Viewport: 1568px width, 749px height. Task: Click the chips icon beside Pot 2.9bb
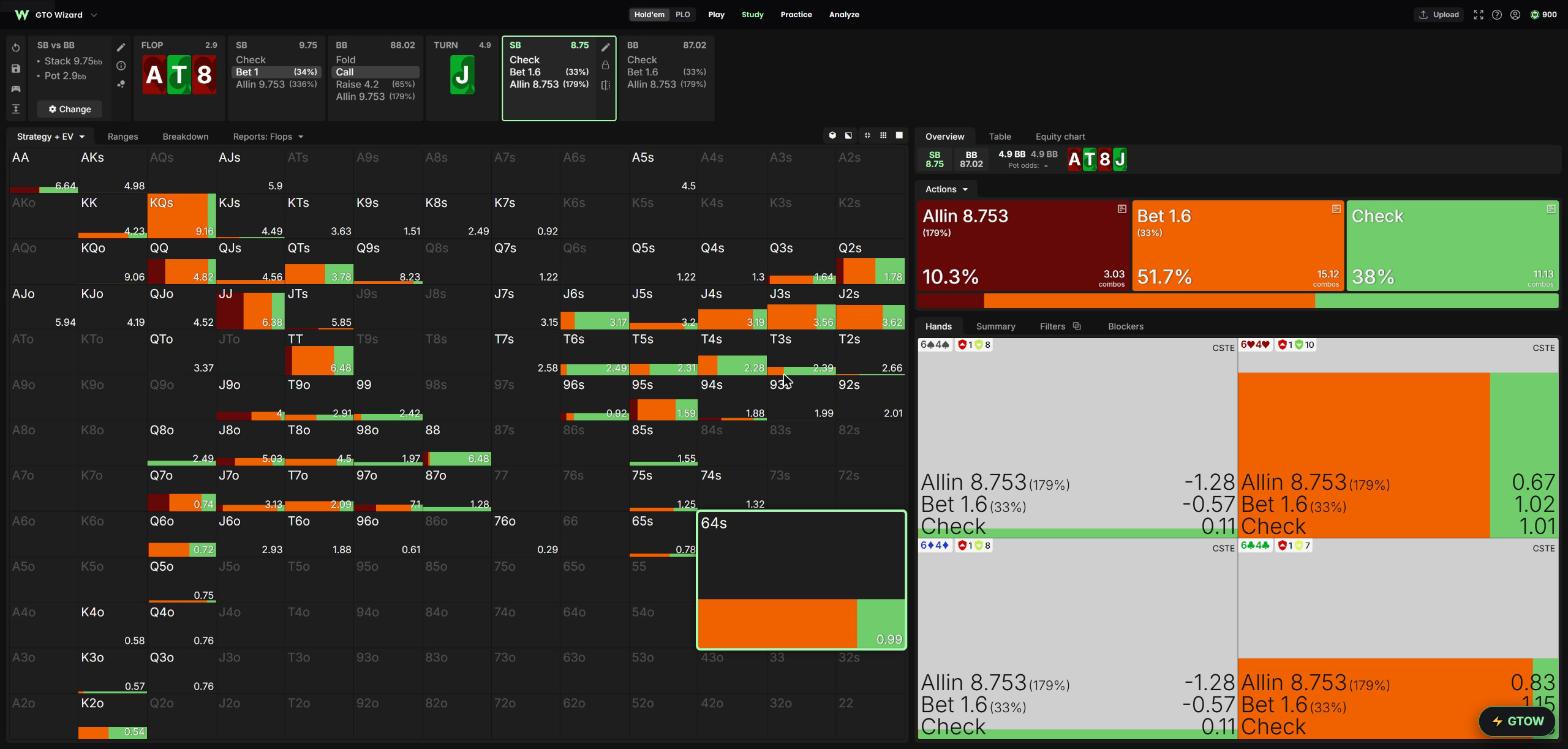121,84
